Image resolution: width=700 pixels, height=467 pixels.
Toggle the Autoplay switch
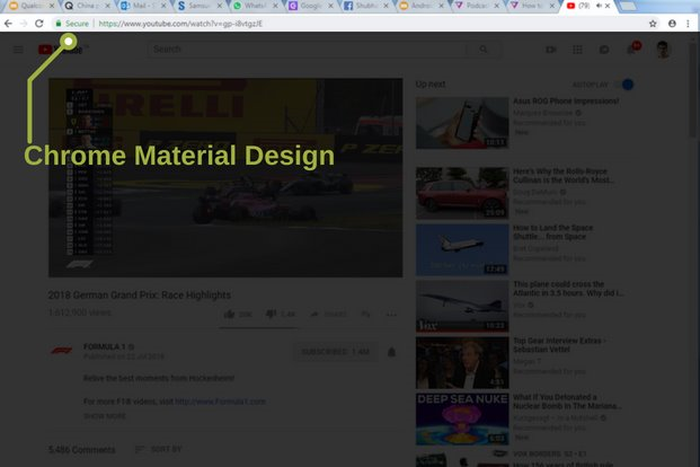pos(624,85)
